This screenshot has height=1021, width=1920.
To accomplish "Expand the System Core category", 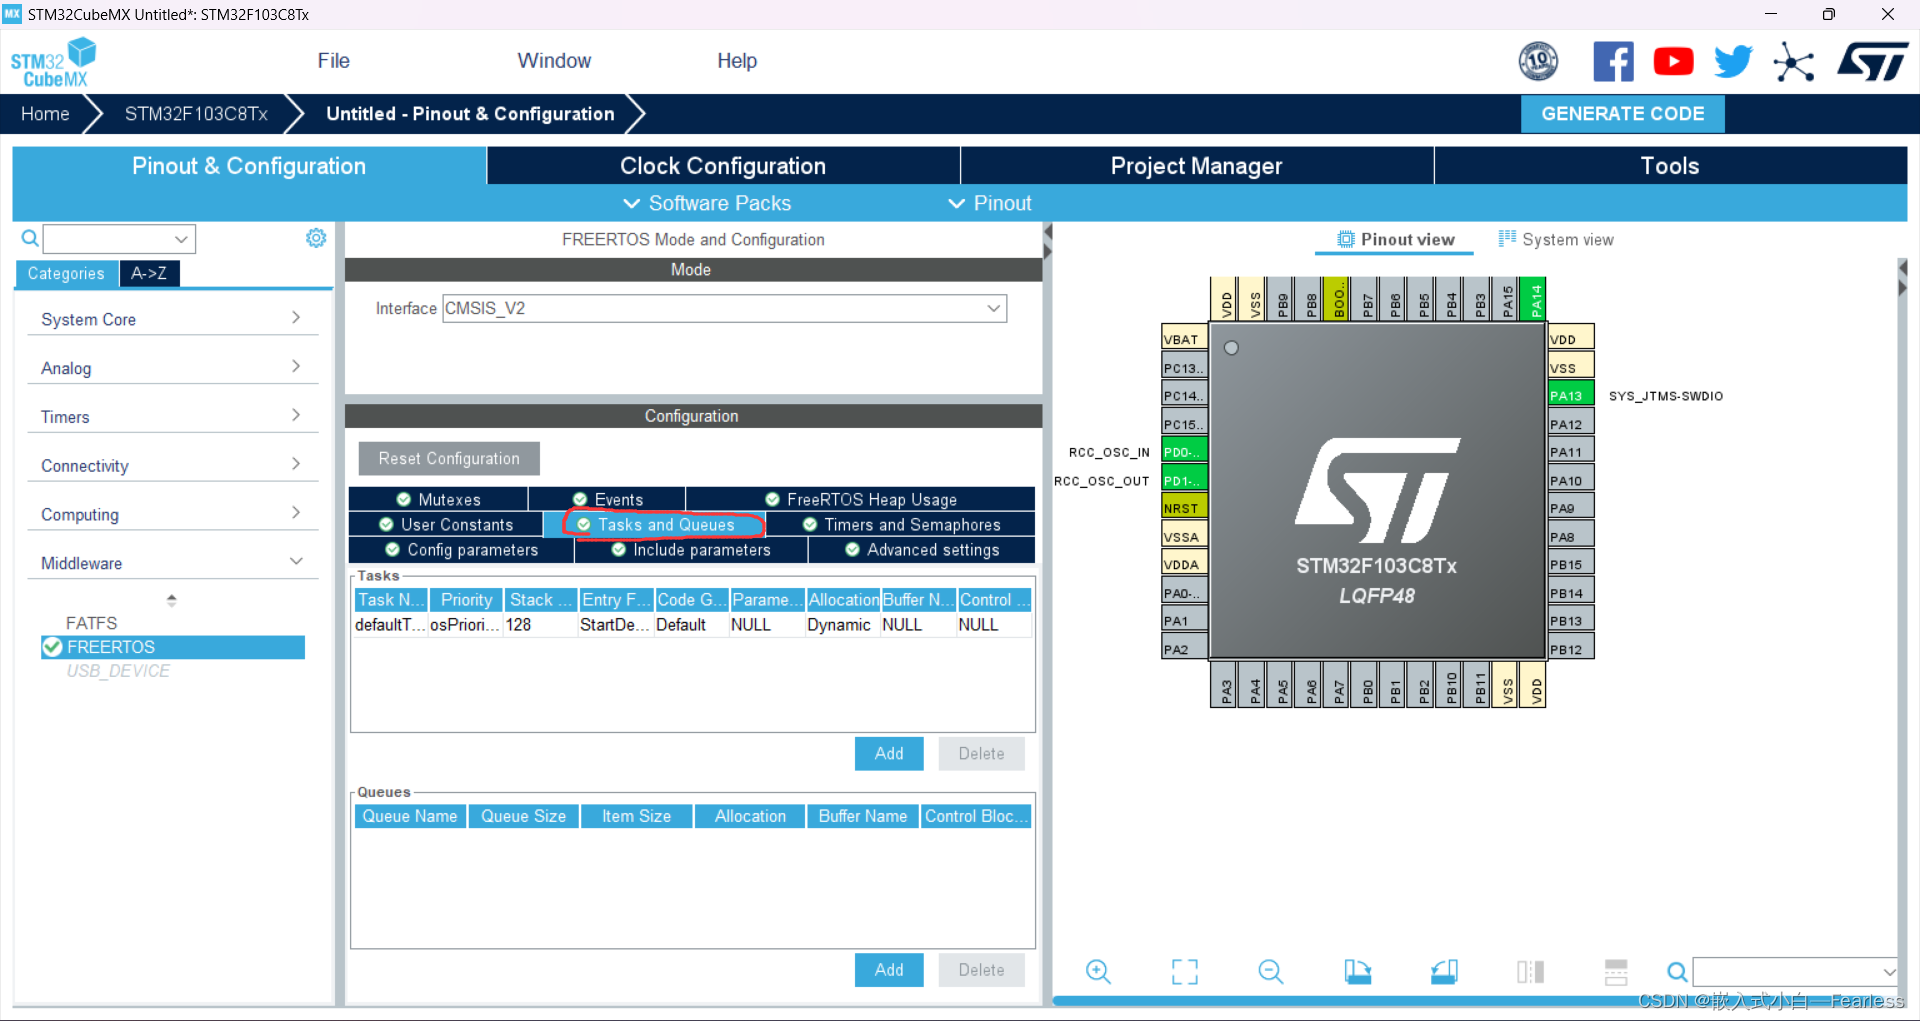I will 296,317.
